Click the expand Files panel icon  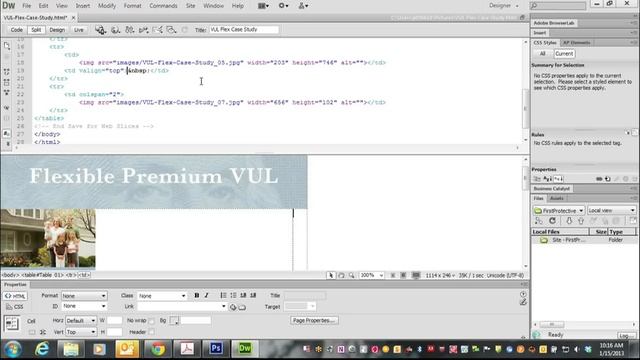click(633, 221)
